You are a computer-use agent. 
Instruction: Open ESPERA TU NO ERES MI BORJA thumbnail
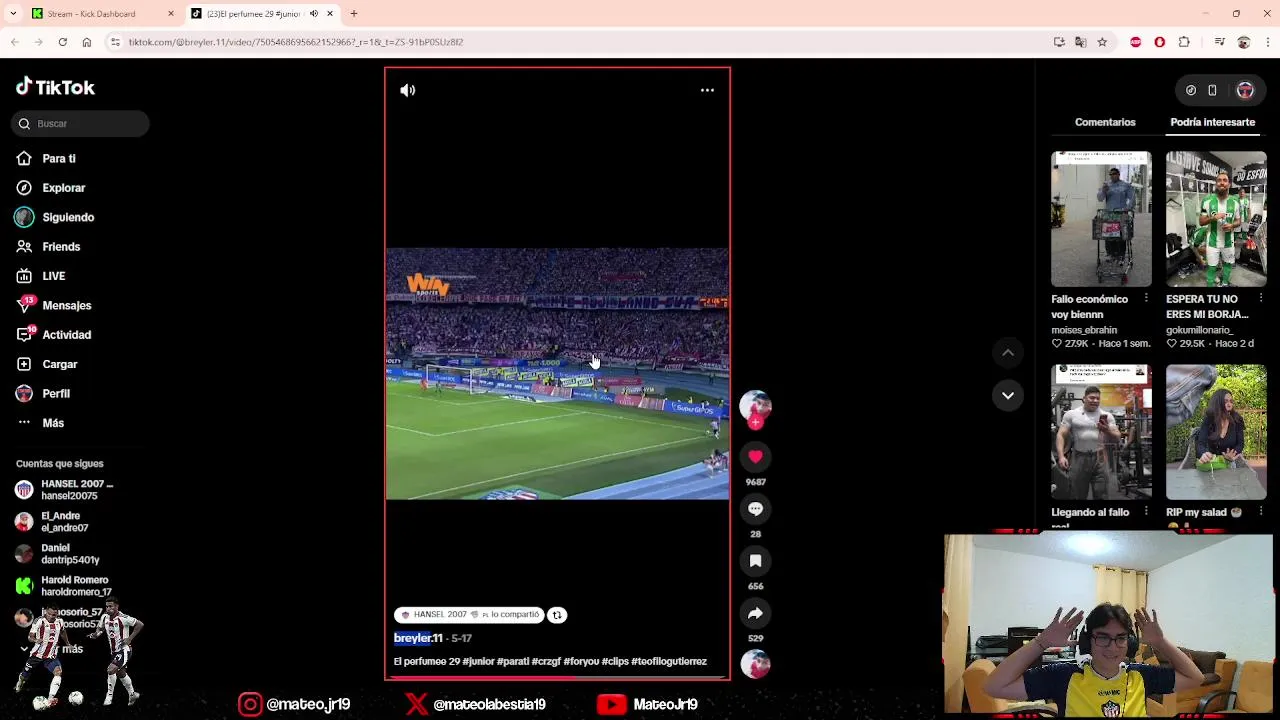pyautogui.click(x=1216, y=219)
